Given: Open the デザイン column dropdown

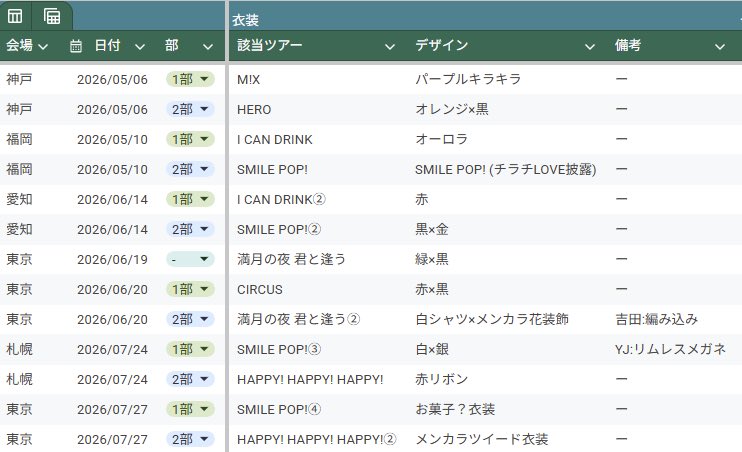Looking at the screenshot, I should click(590, 46).
